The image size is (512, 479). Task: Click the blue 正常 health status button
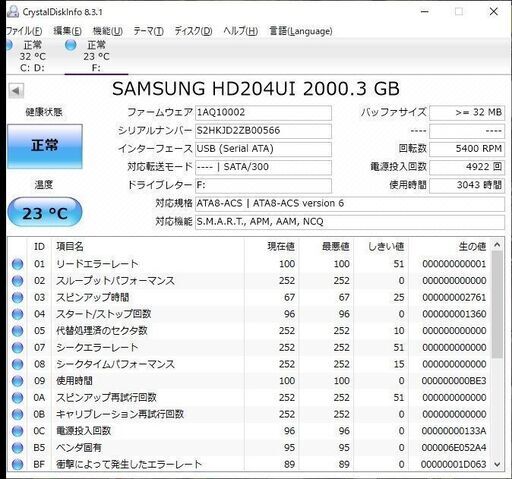click(x=45, y=146)
